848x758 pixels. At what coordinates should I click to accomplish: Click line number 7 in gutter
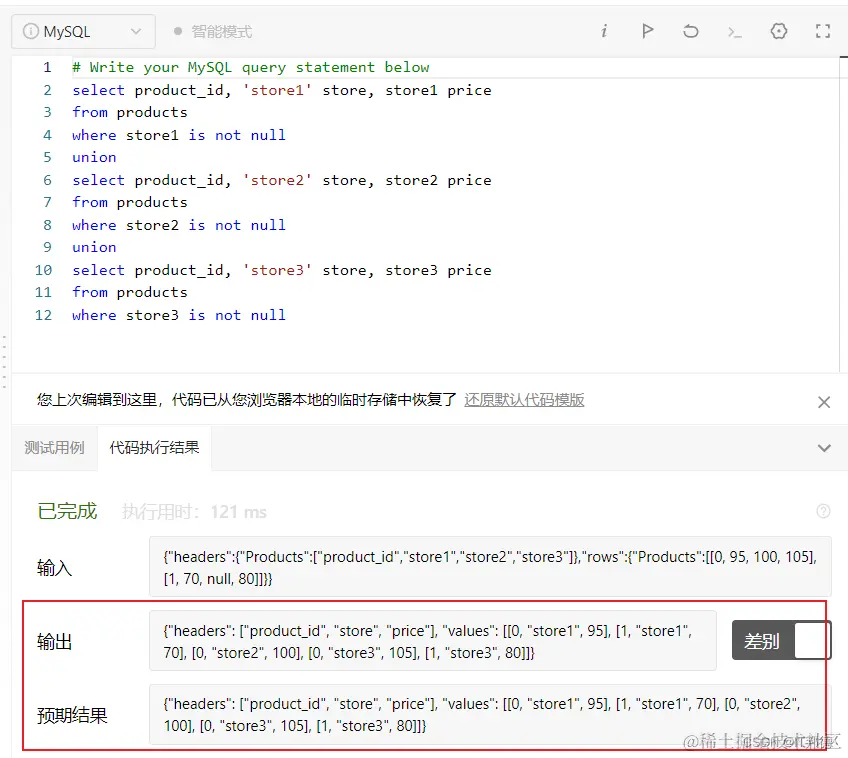[x=47, y=202]
